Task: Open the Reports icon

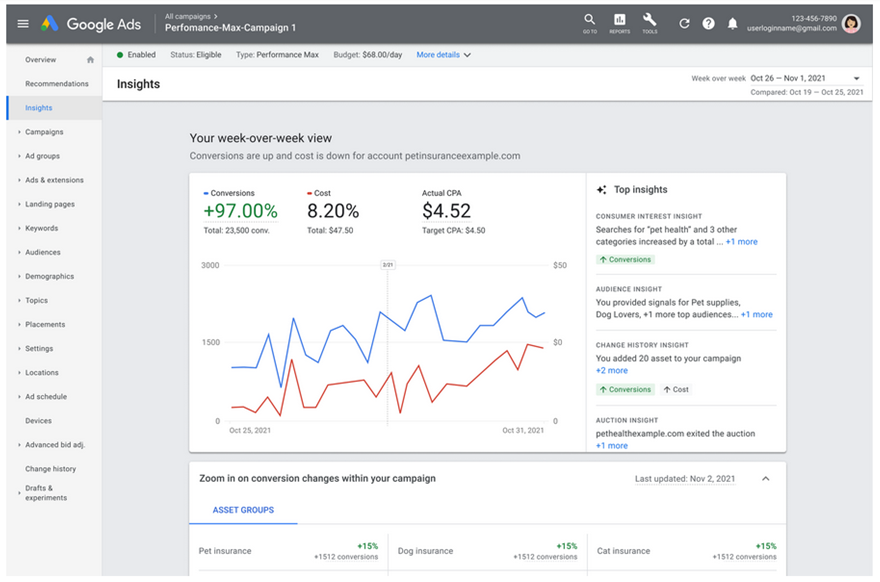Action: [619, 21]
